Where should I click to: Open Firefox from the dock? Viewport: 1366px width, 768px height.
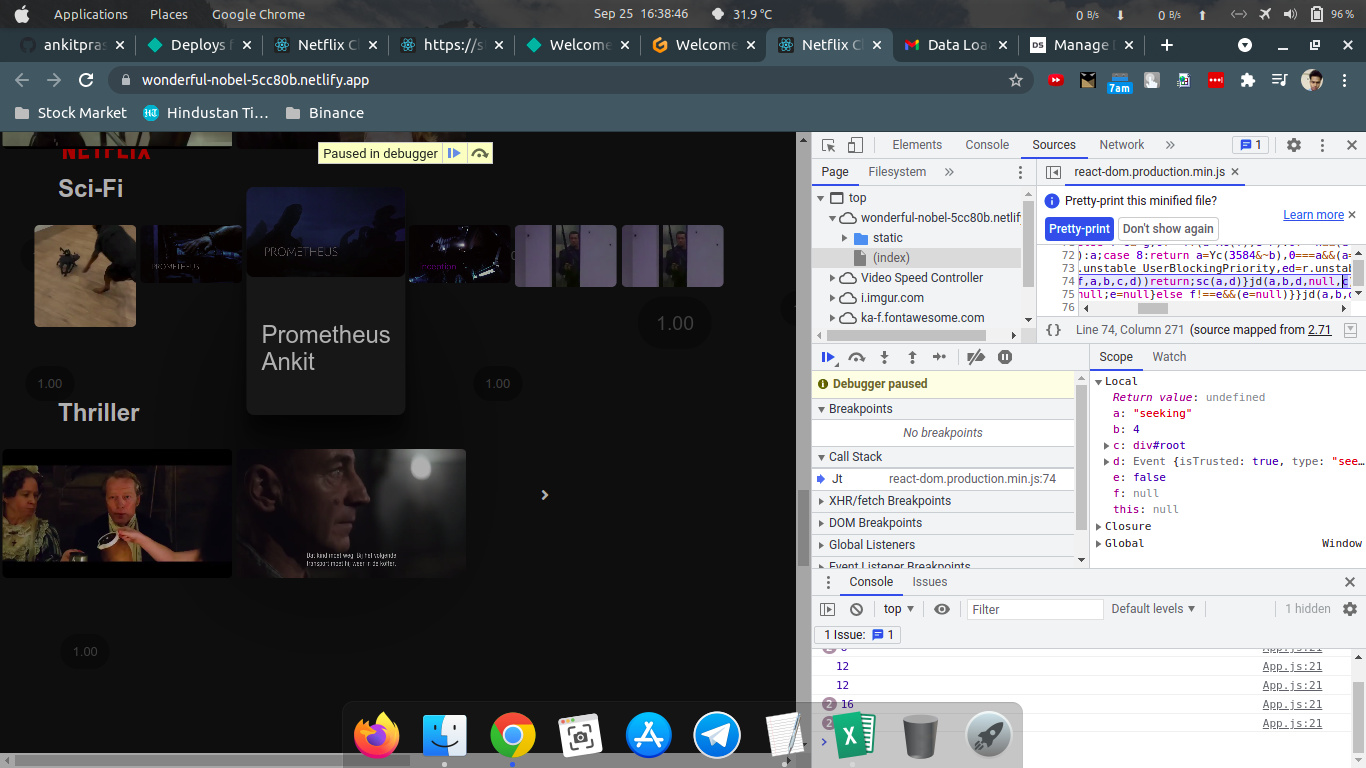point(377,736)
